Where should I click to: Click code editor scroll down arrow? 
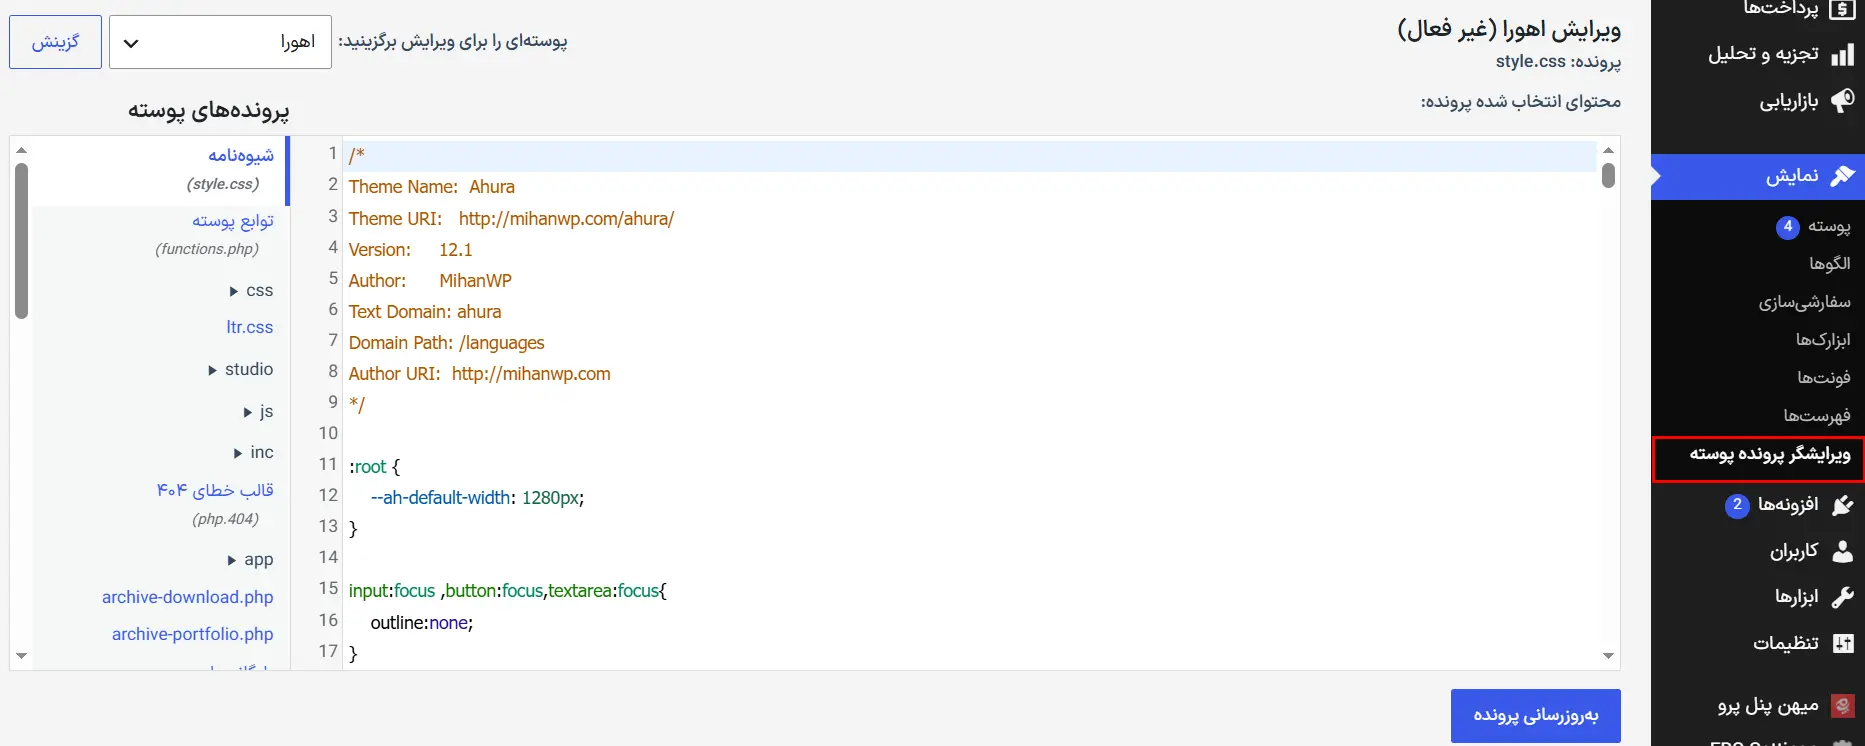pyautogui.click(x=1608, y=657)
